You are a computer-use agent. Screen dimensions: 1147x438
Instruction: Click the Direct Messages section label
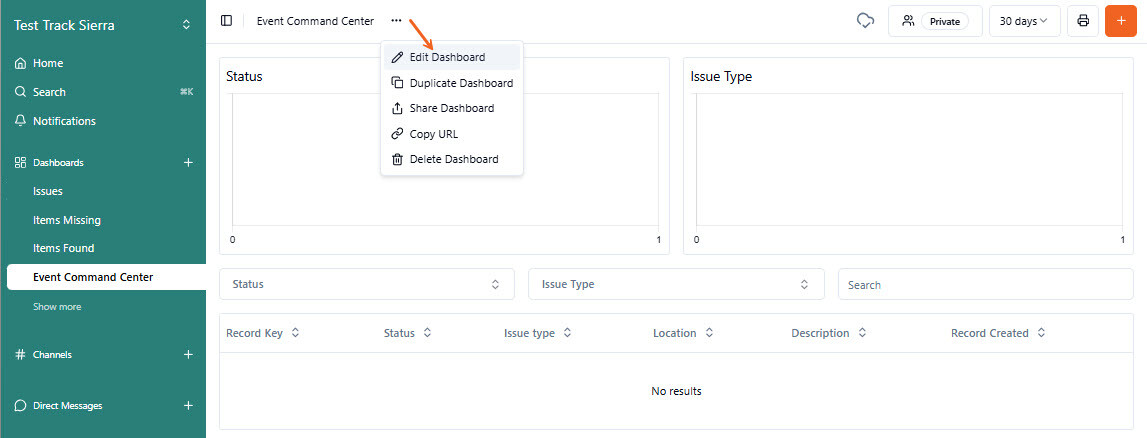point(67,405)
